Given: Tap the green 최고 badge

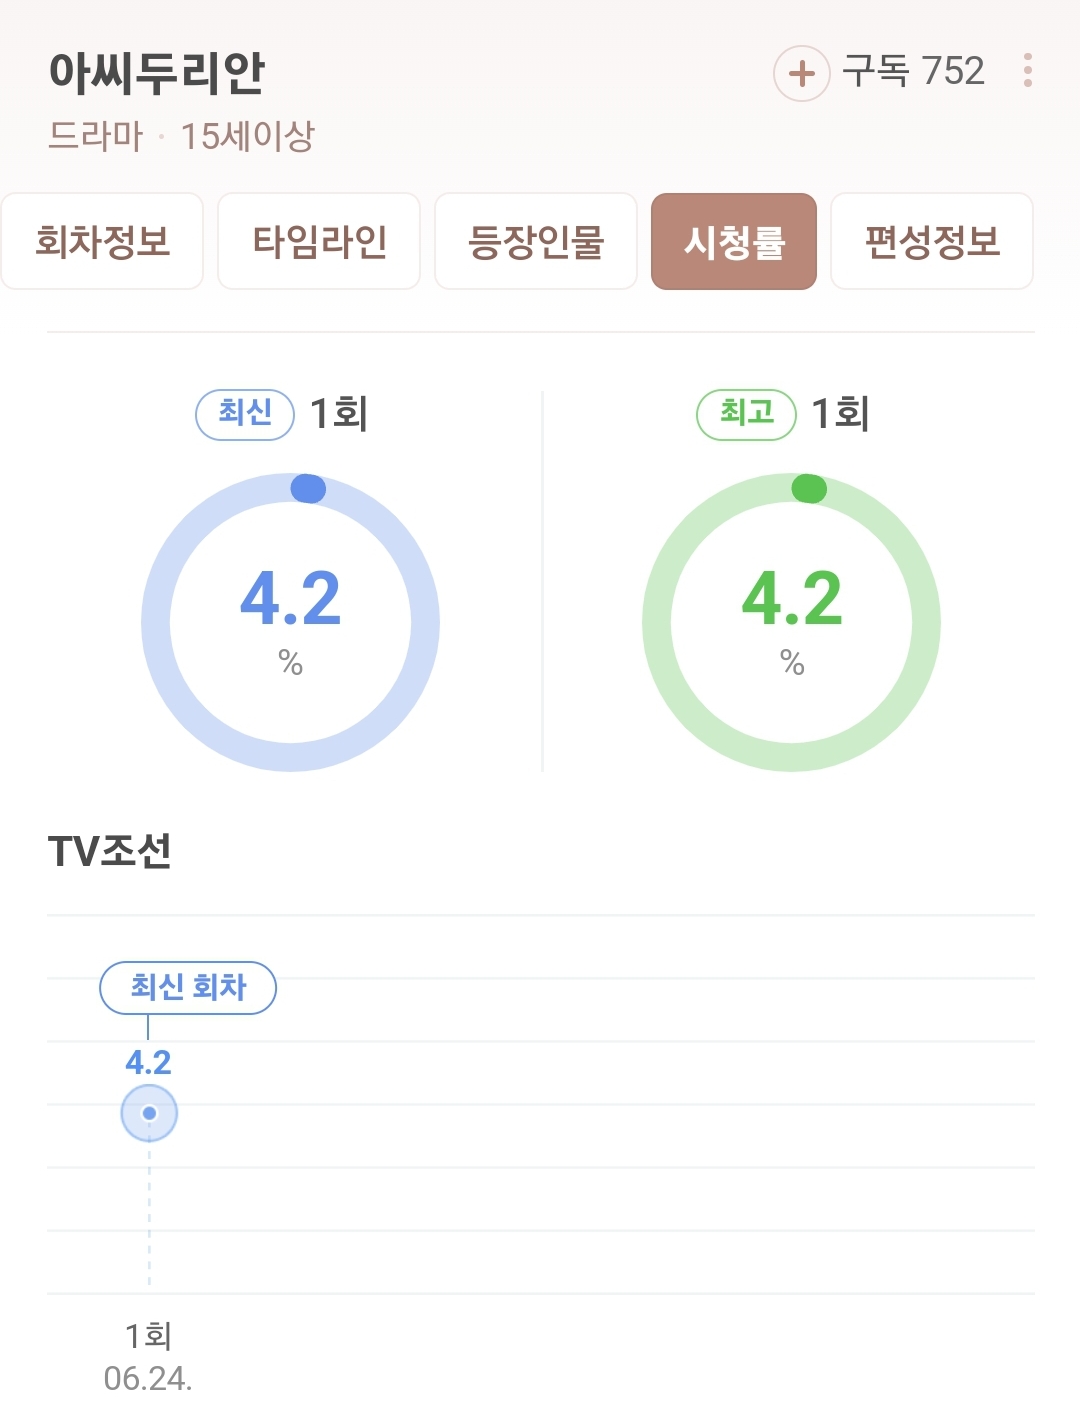Looking at the screenshot, I should click(746, 414).
